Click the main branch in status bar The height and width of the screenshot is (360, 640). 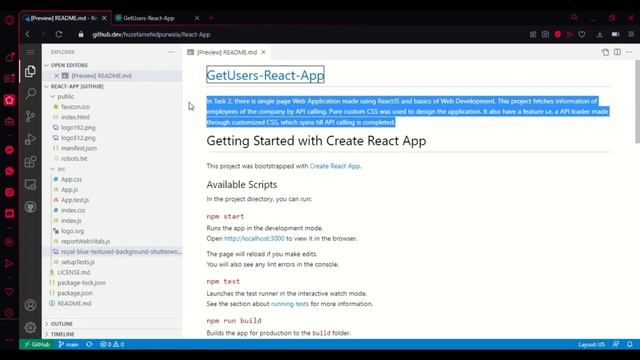69,344
